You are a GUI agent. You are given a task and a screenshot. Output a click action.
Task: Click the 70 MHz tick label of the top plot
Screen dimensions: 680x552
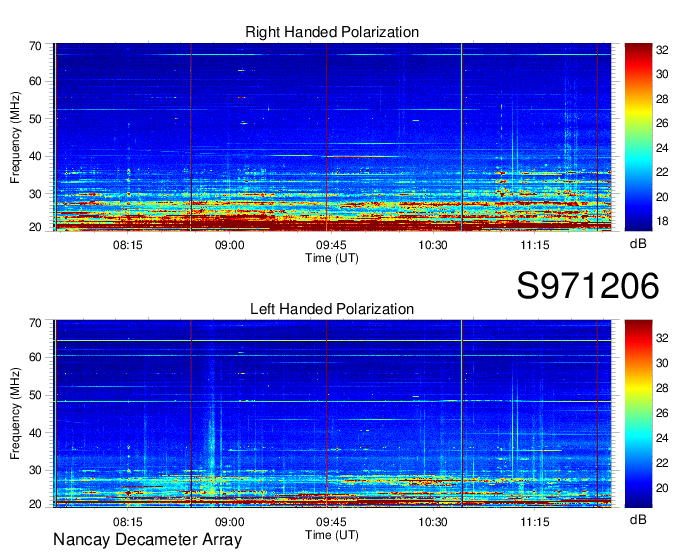click(35, 46)
